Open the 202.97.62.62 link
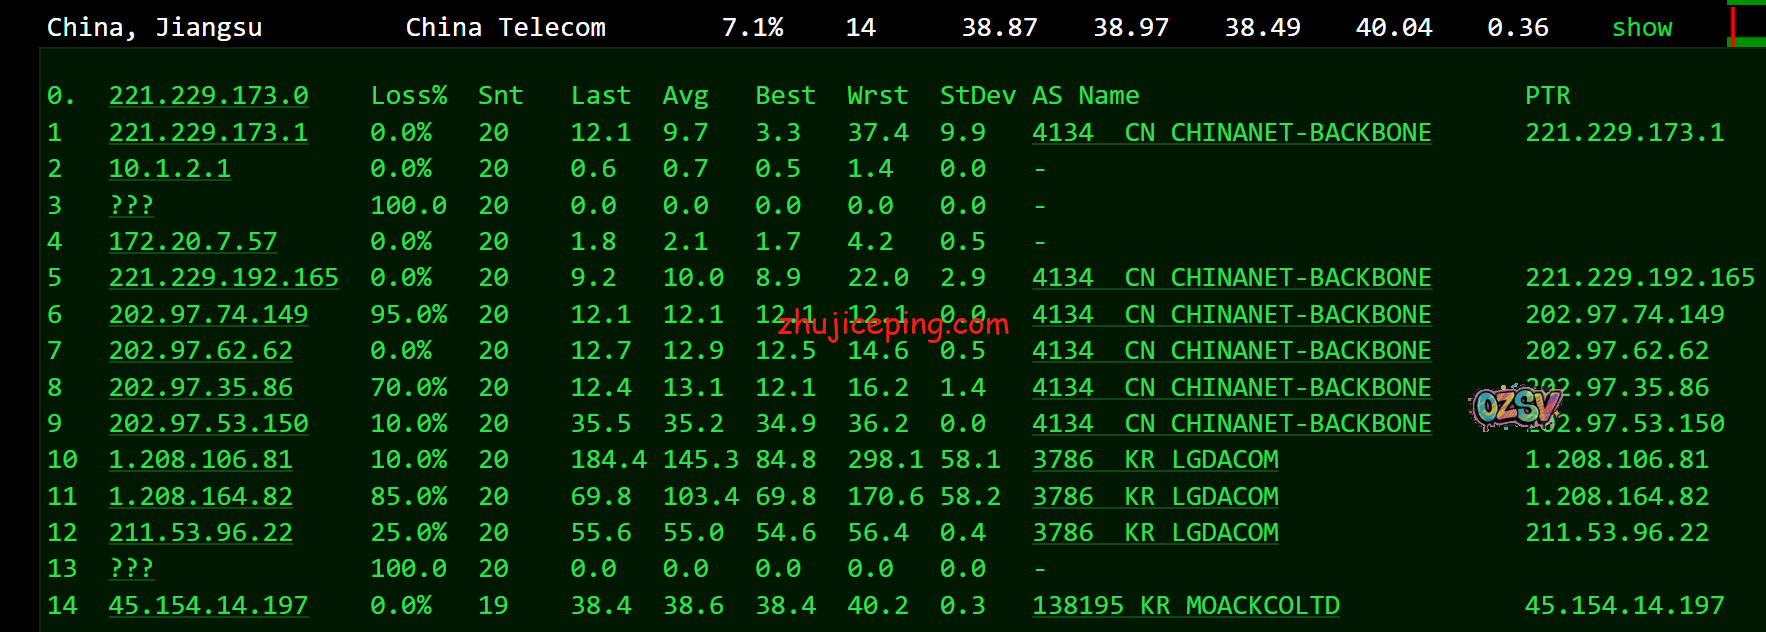 point(200,351)
